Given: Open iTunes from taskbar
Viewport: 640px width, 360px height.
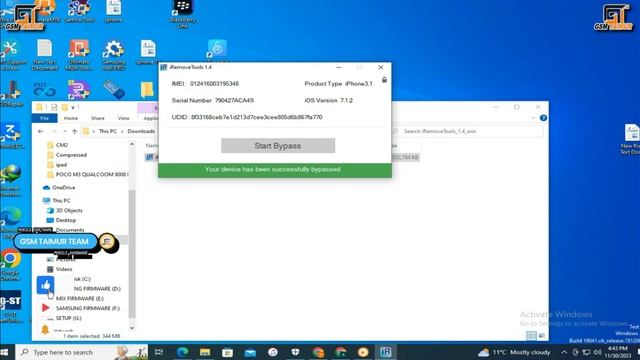Looking at the screenshot, I should tap(273, 352).
